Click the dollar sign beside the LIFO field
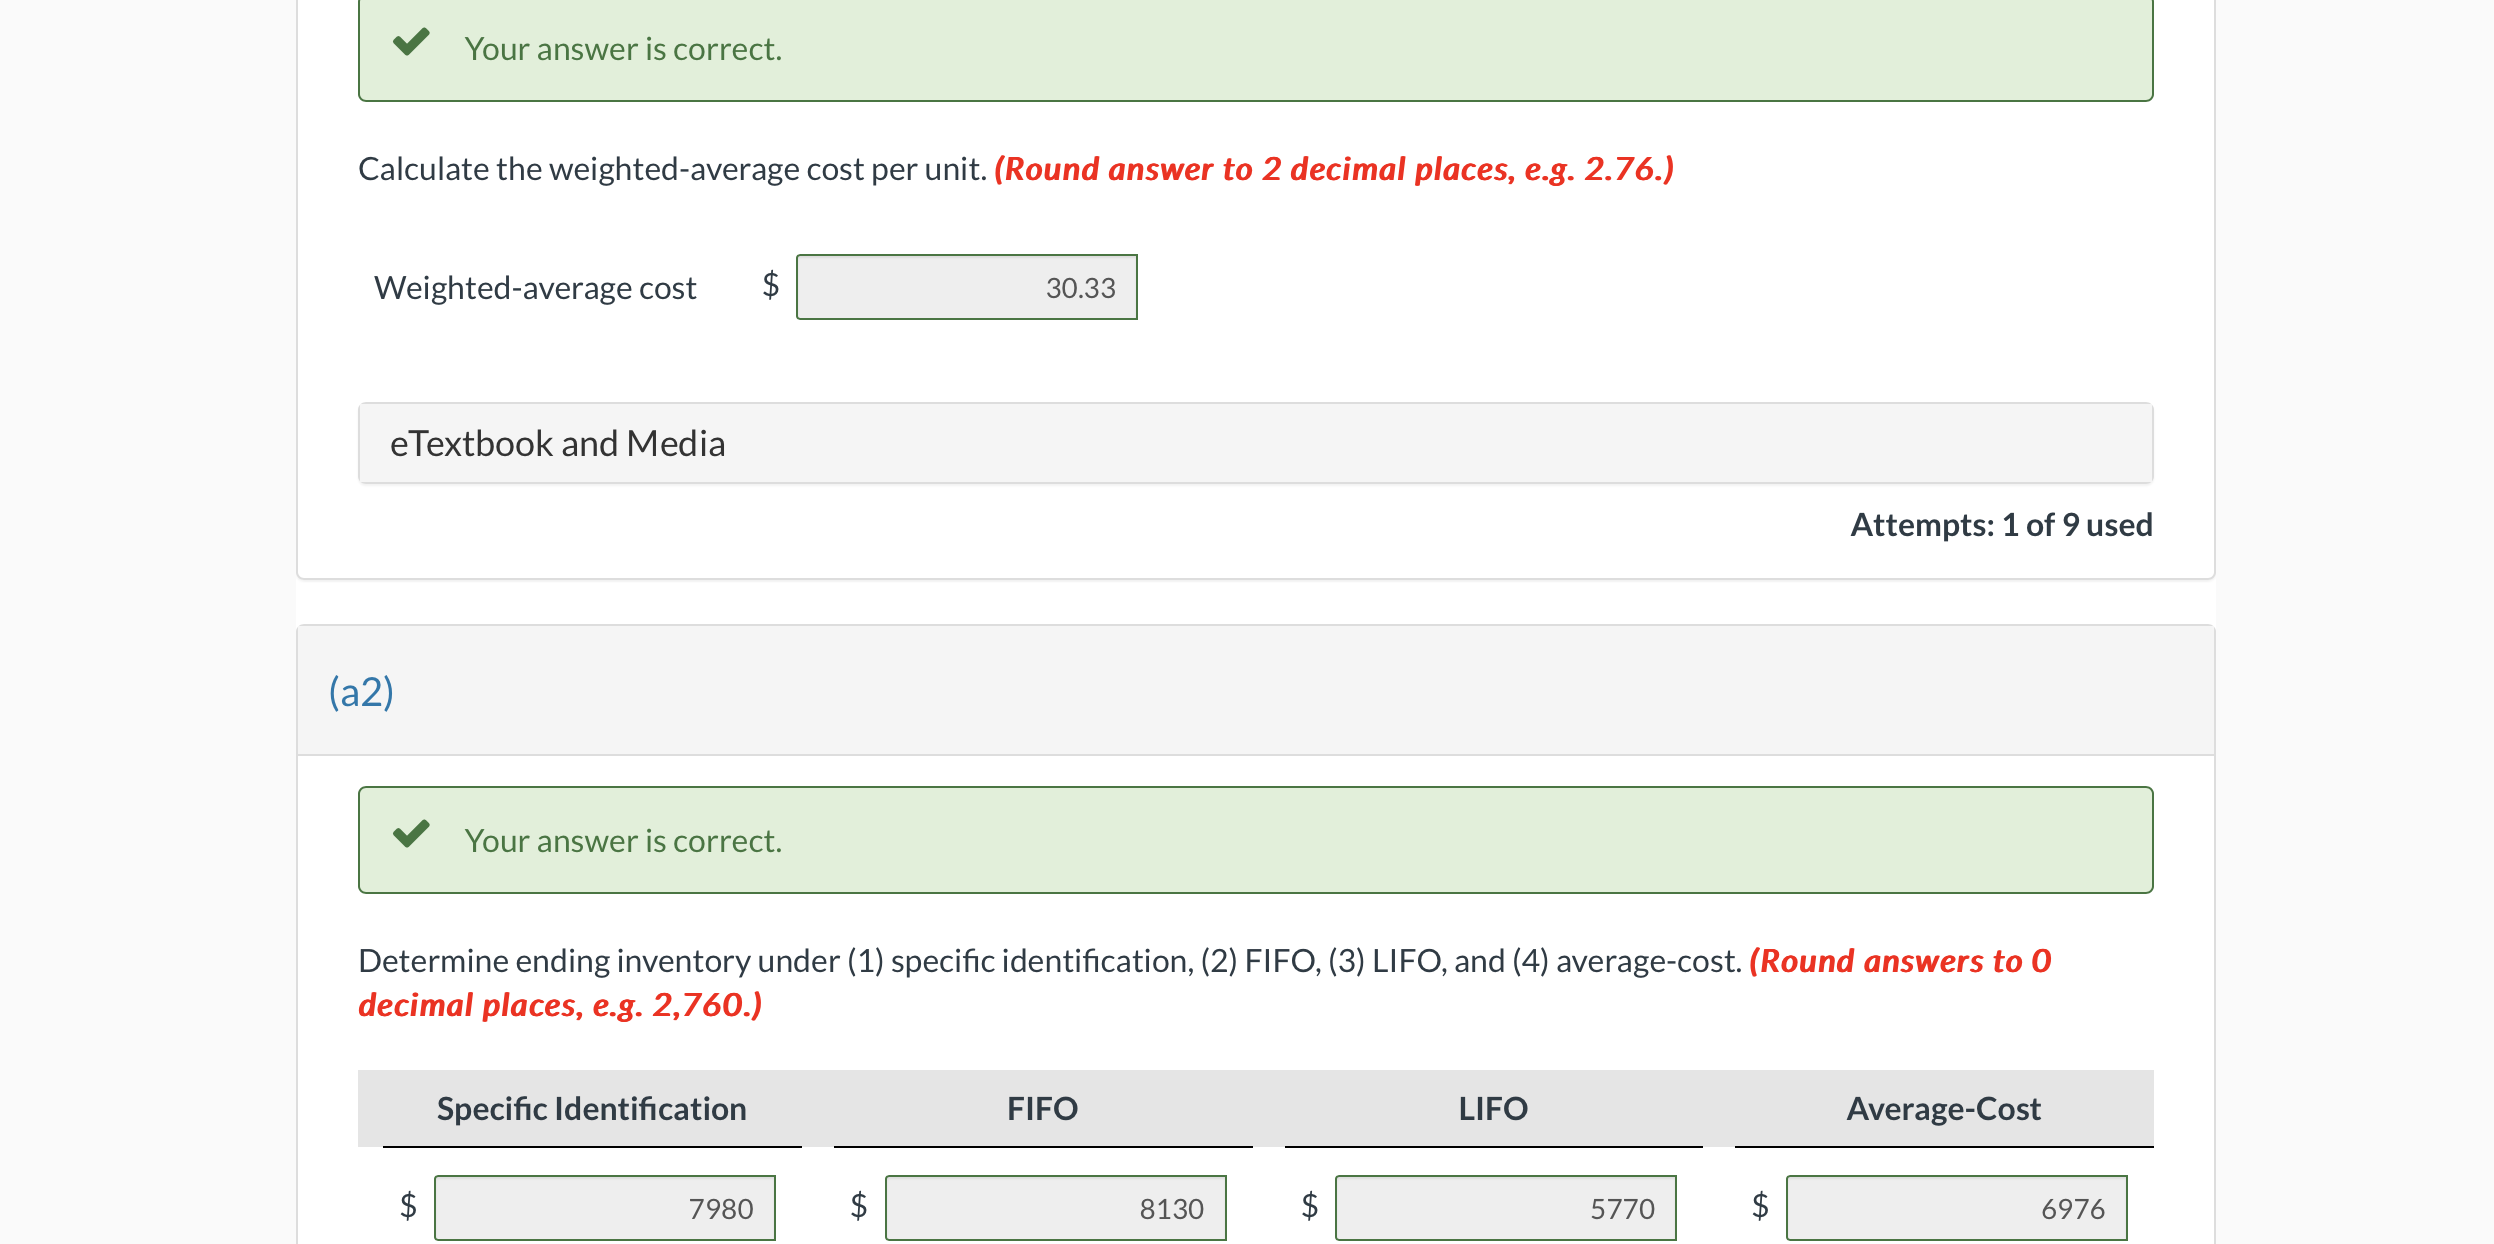Viewport: 2494px width, 1244px height. pyautogui.click(x=1307, y=1207)
